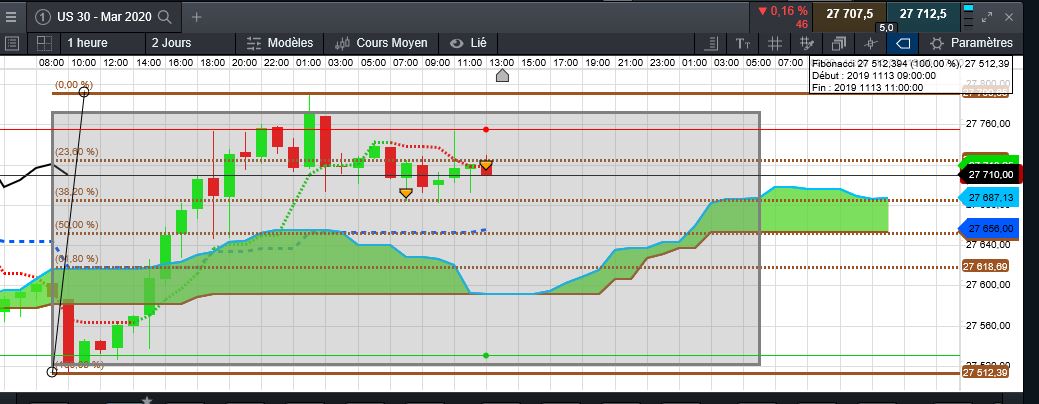The image size is (1039, 404).
Task: Open the chart layout grid icon
Action: point(42,43)
